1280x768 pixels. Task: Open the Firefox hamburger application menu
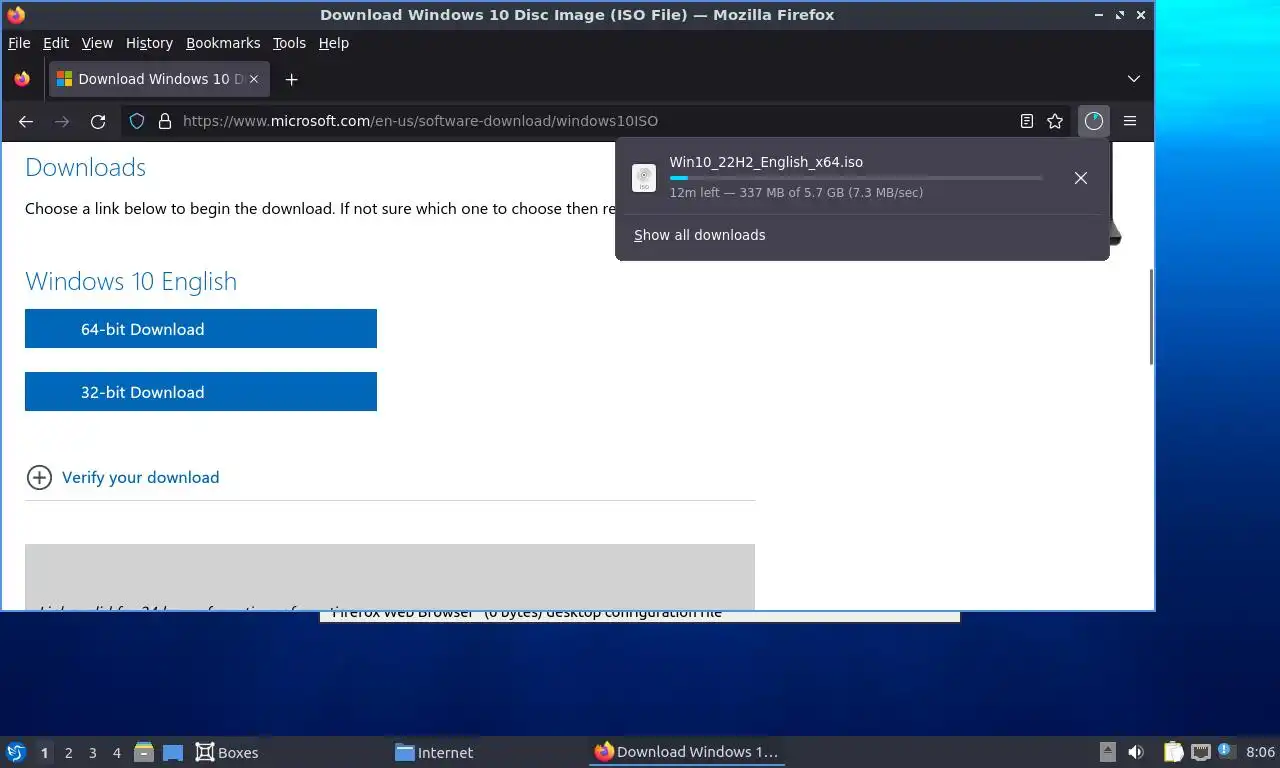click(1130, 121)
